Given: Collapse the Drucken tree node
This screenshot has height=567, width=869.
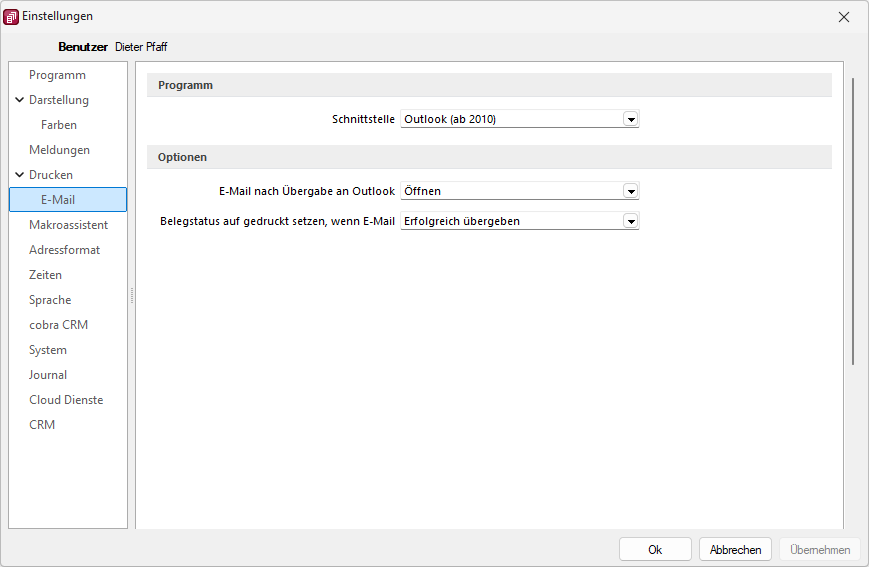Looking at the screenshot, I should (x=19, y=175).
